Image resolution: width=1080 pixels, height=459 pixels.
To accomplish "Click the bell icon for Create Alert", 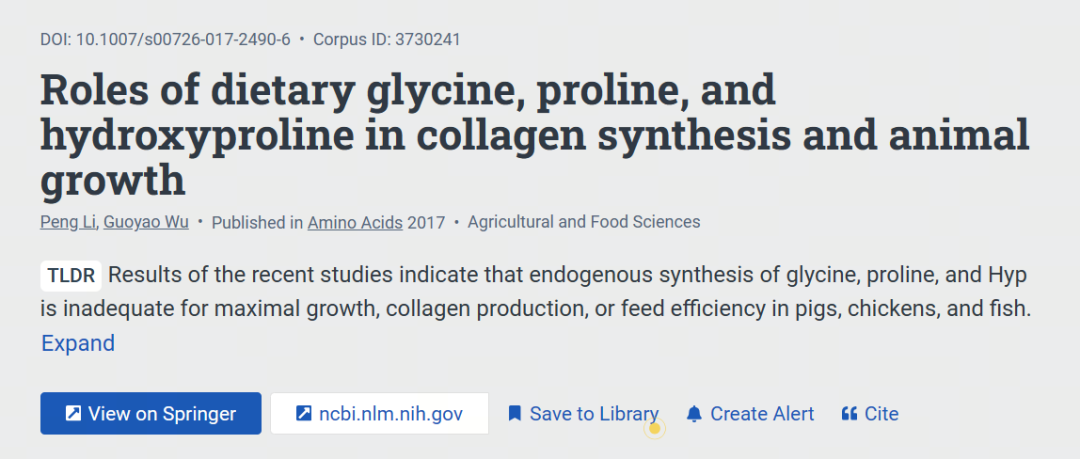I will tap(694, 414).
